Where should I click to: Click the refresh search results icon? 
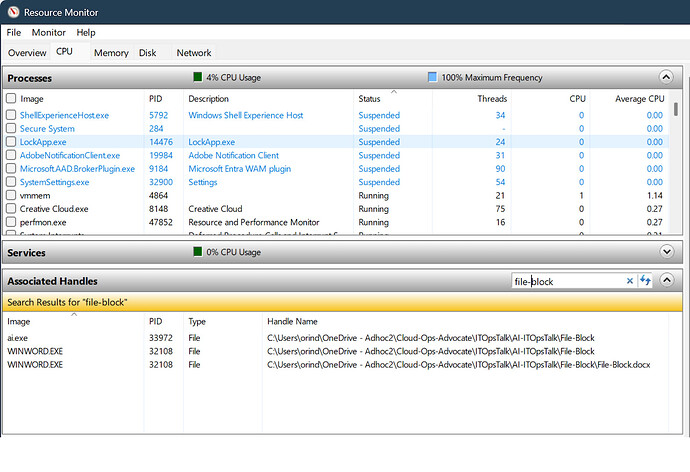pyautogui.click(x=646, y=281)
